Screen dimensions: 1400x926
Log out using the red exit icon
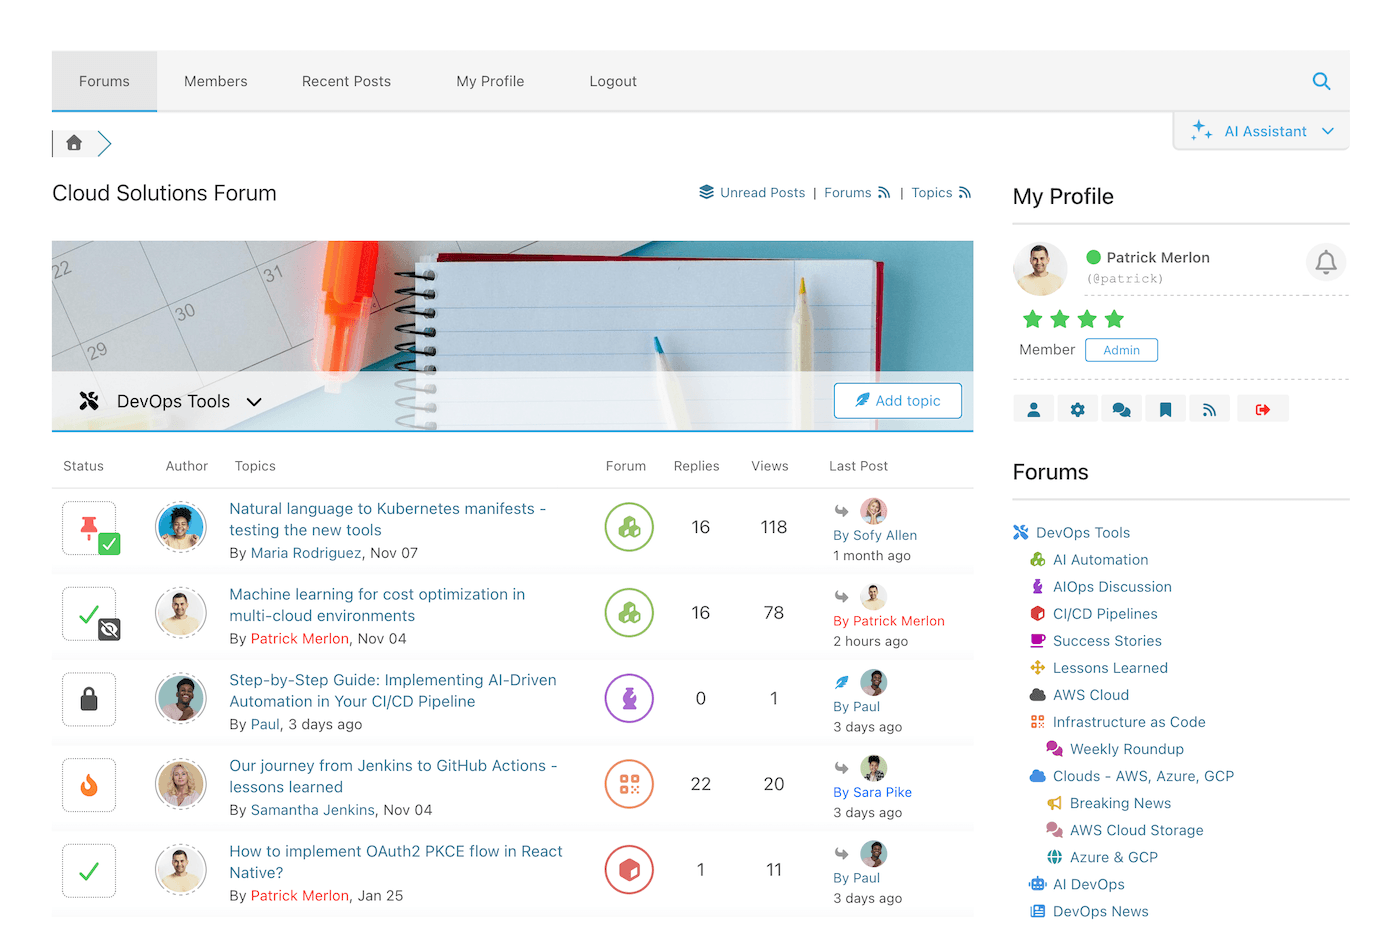1263,408
